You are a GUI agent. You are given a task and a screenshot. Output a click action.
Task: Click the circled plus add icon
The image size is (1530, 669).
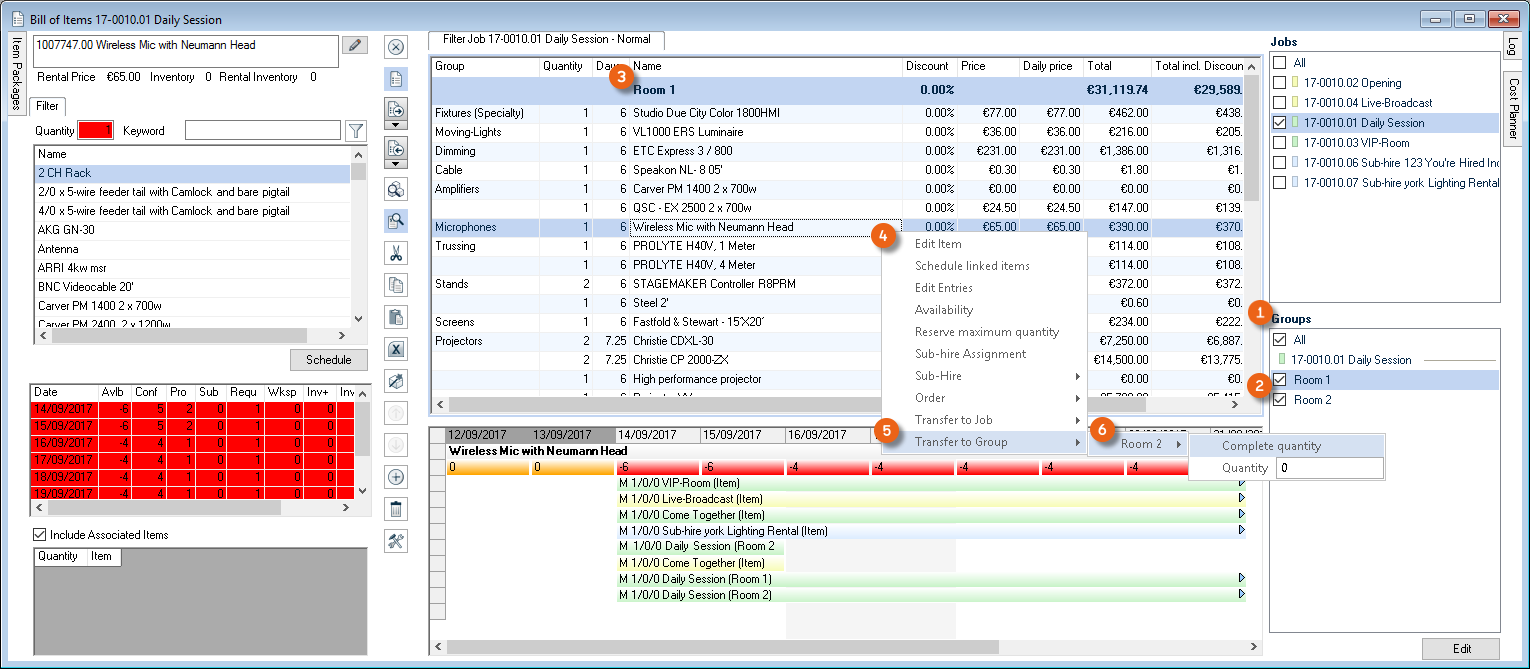pyautogui.click(x=395, y=477)
